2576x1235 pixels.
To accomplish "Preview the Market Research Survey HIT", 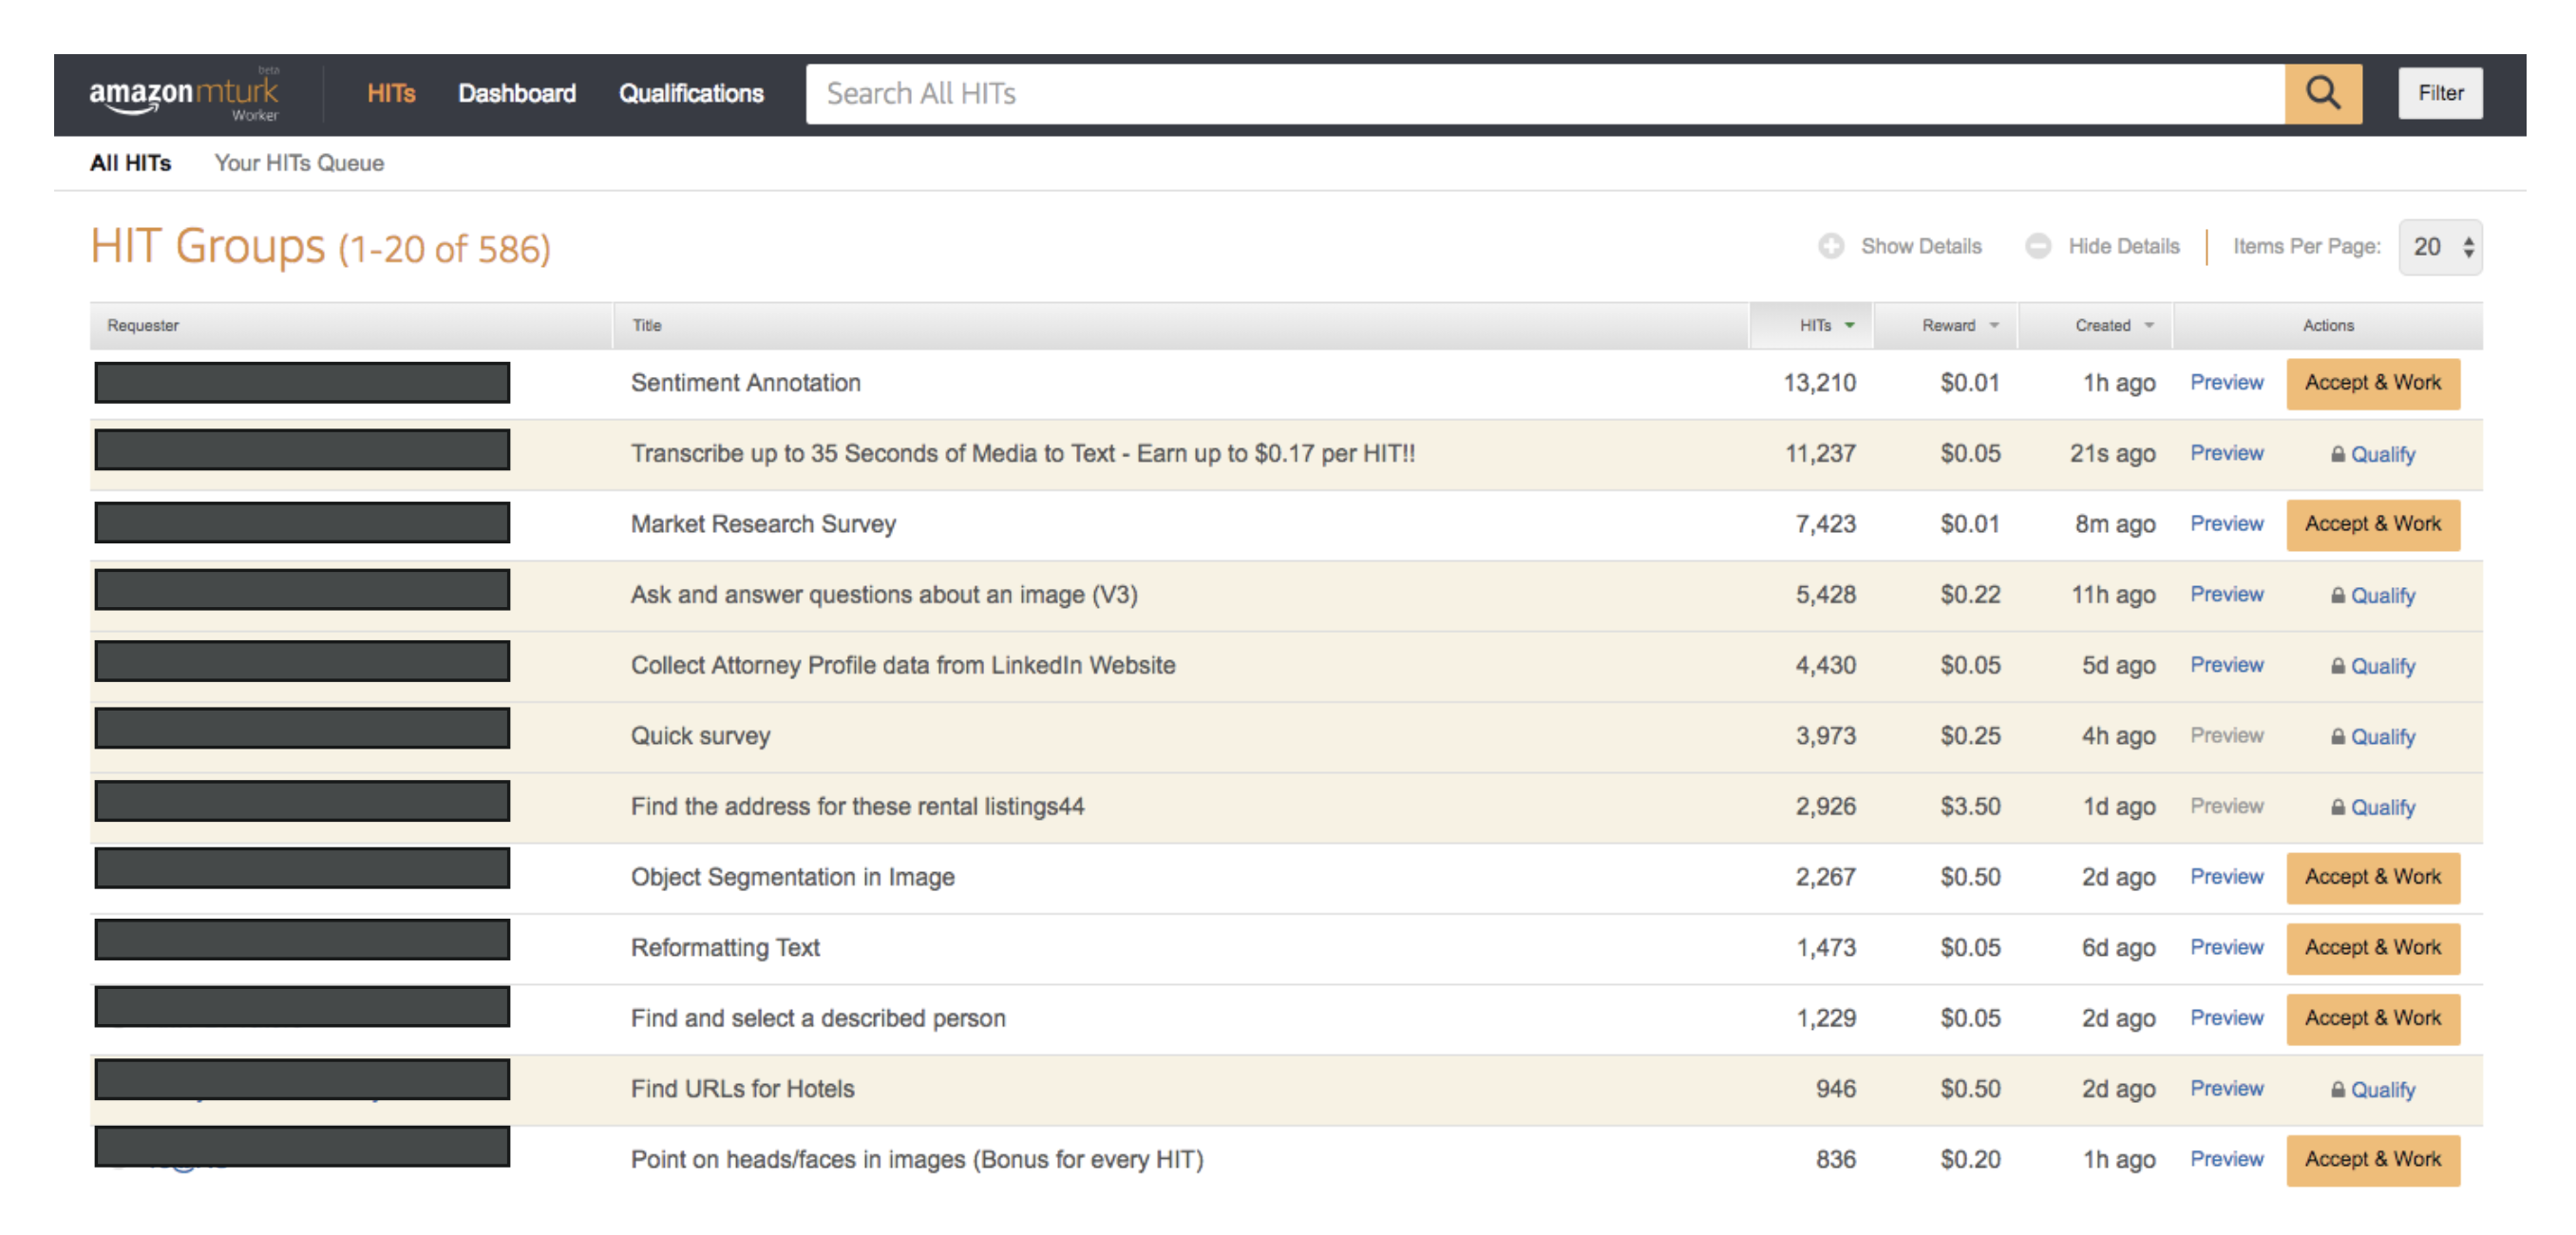I will pyautogui.click(x=2225, y=523).
